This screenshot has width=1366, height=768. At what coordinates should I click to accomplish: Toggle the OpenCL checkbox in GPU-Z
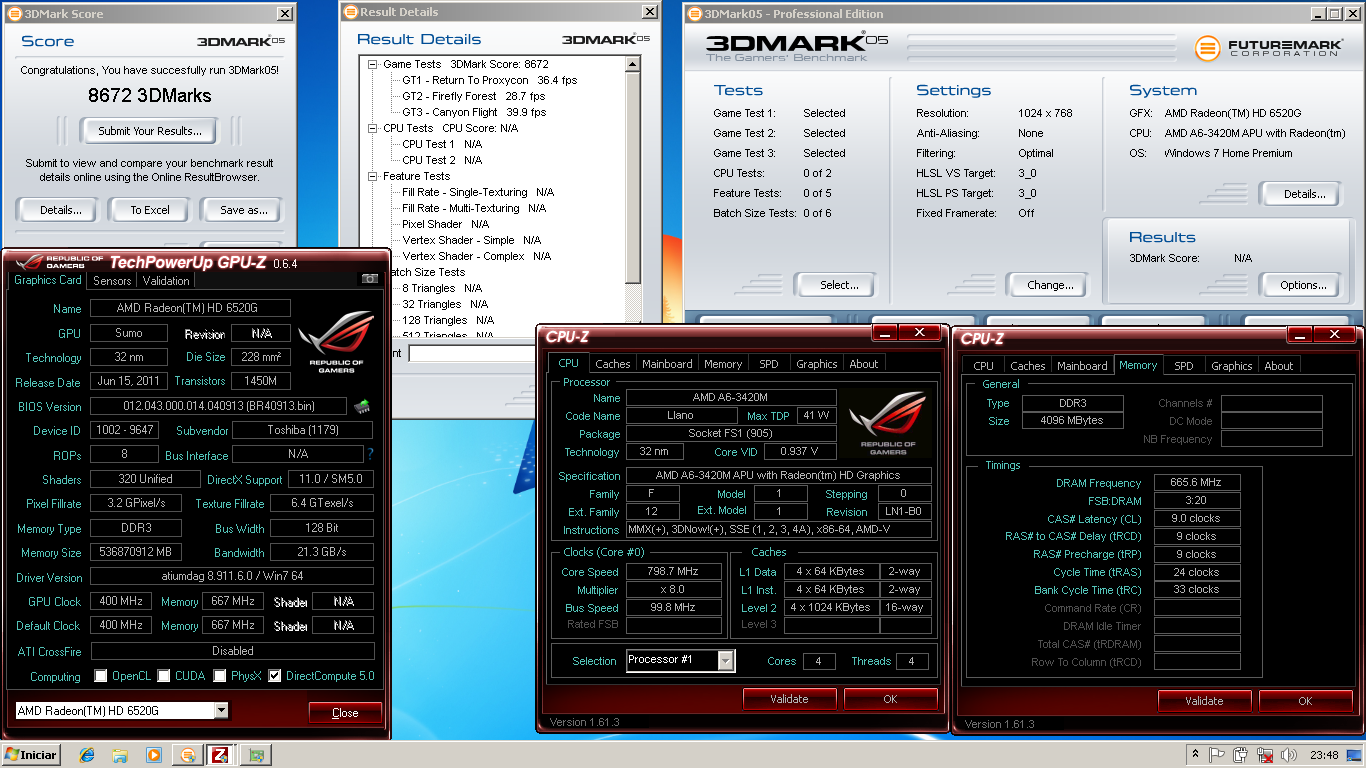[x=101, y=676]
